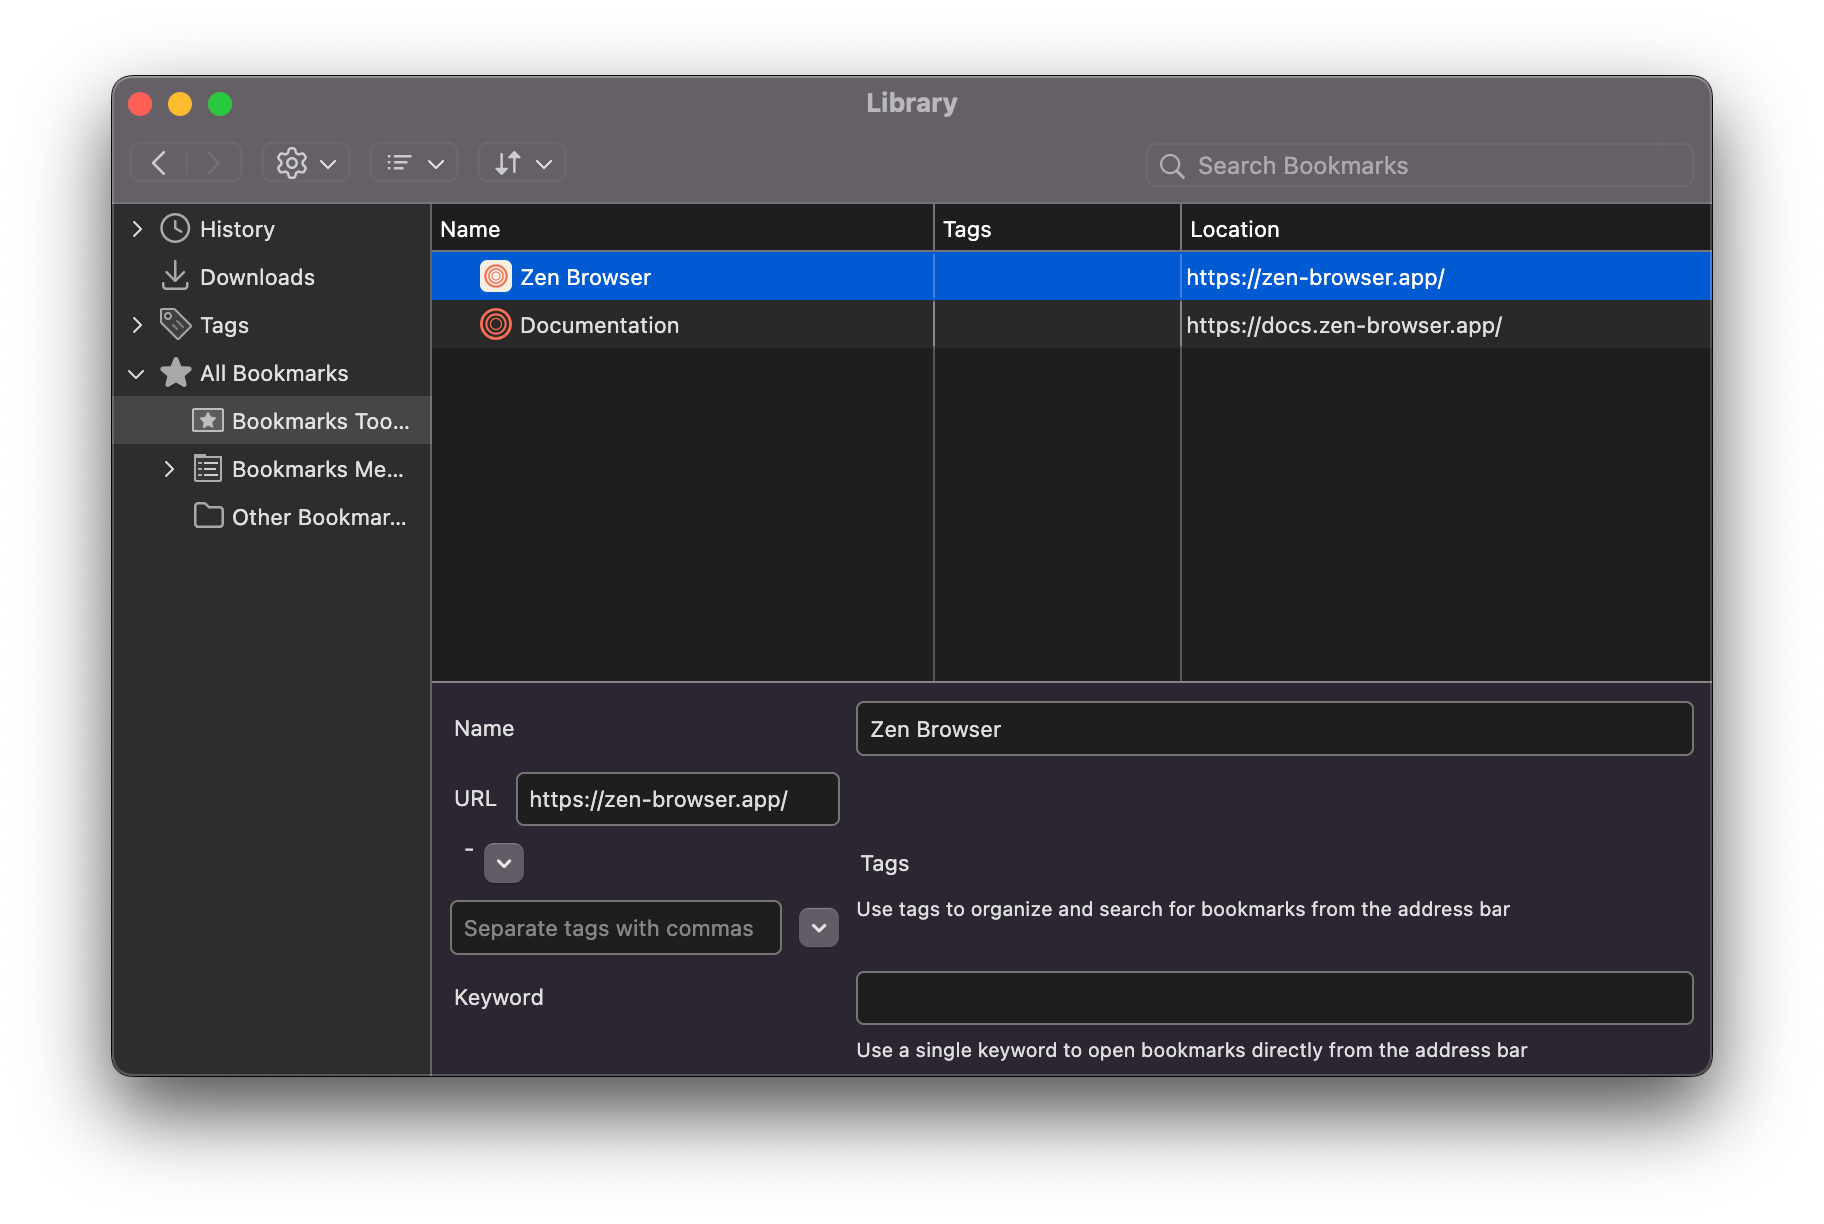This screenshot has height=1224, width=1824.
Task: Maximize the Library window with green button
Action: click(220, 104)
